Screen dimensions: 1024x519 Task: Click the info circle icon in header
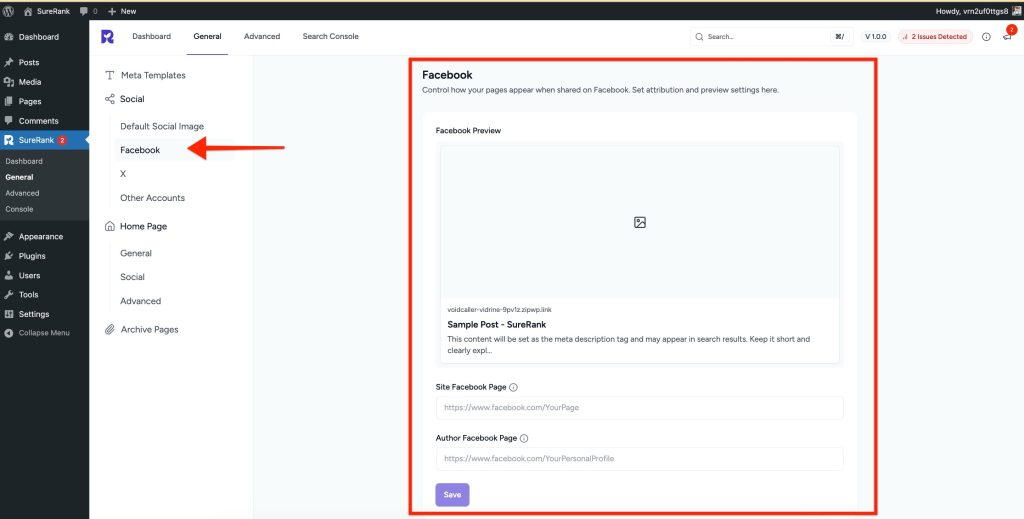(986, 37)
